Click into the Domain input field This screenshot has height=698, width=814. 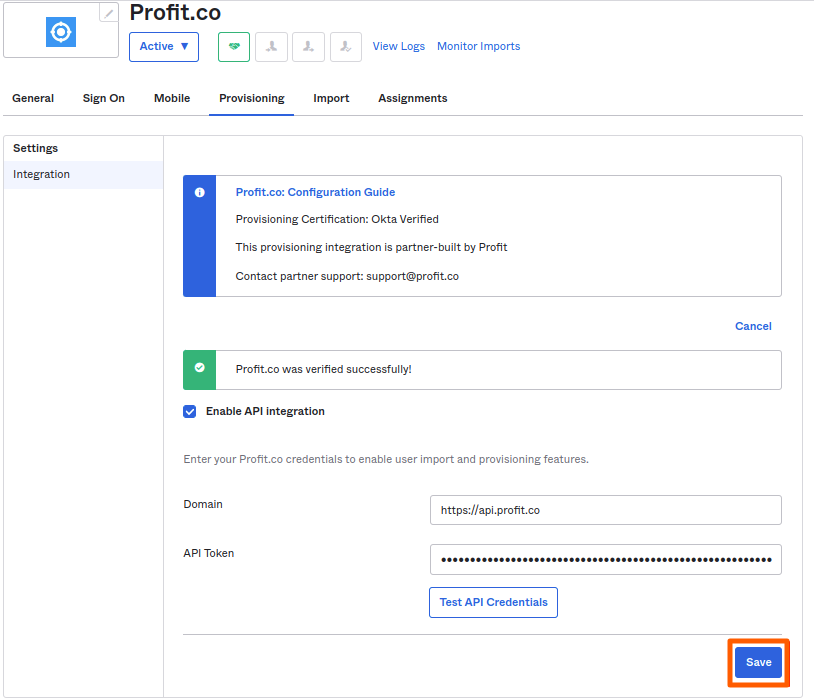[x=605, y=510]
